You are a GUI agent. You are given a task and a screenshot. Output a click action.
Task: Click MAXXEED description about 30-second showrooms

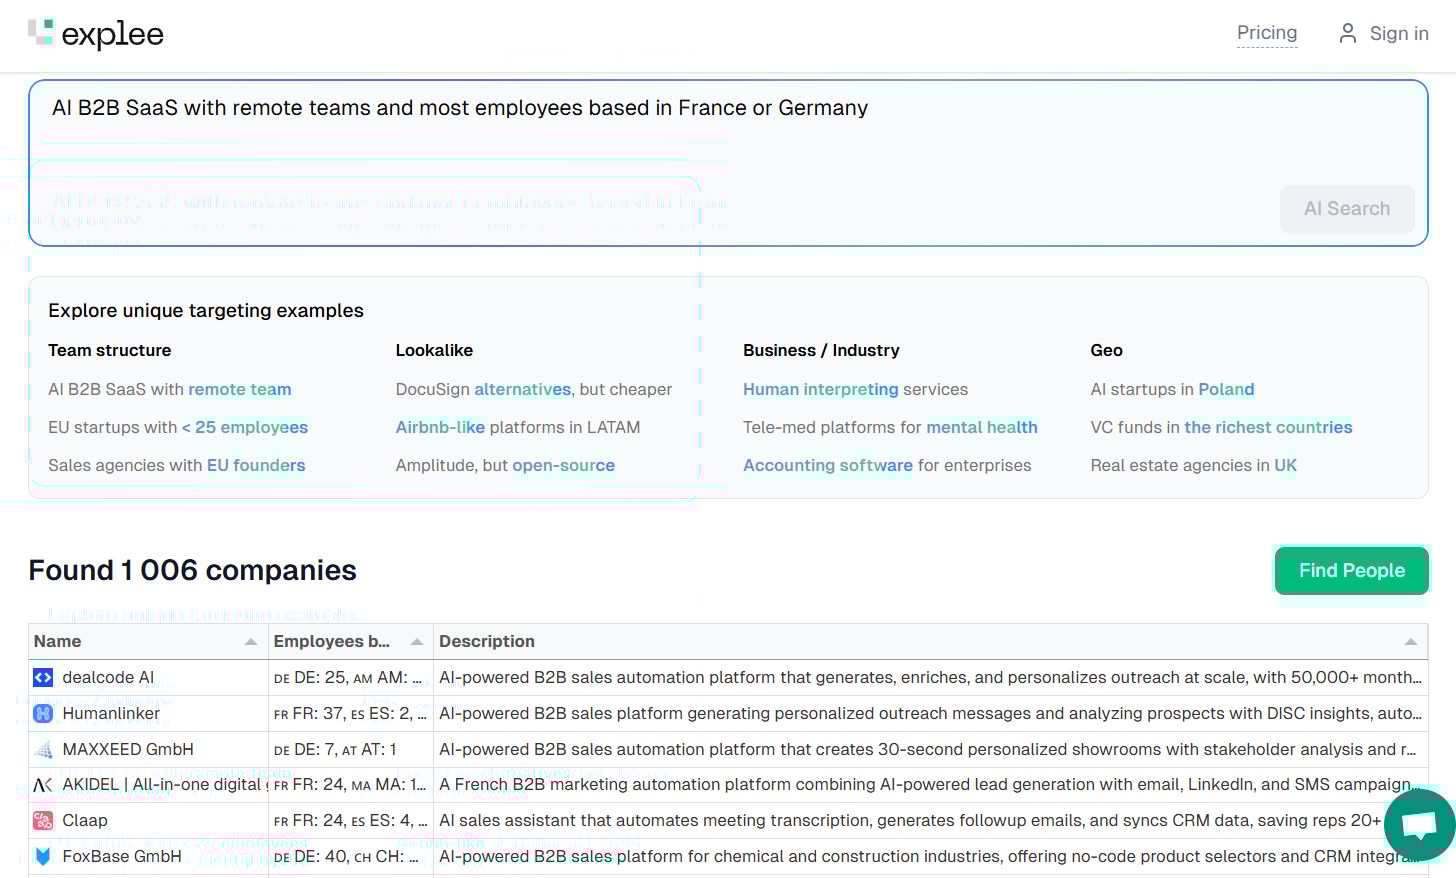[x=928, y=749]
